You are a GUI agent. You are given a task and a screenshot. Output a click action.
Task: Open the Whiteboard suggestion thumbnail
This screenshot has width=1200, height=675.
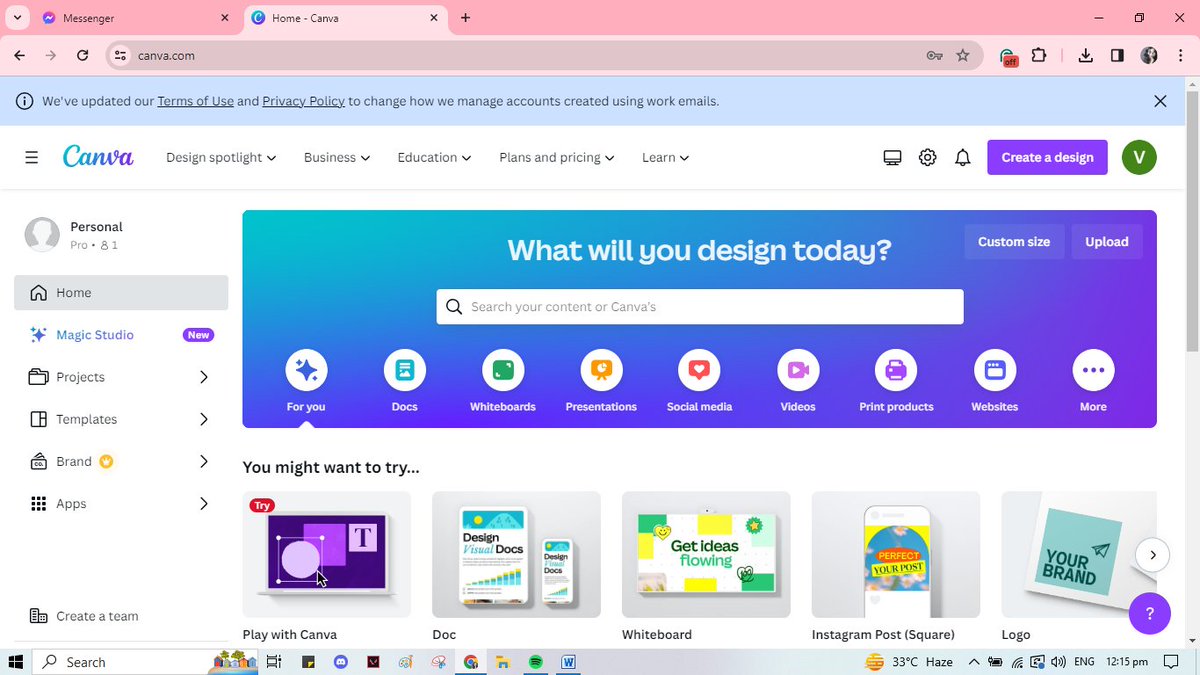pyautogui.click(x=706, y=554)
